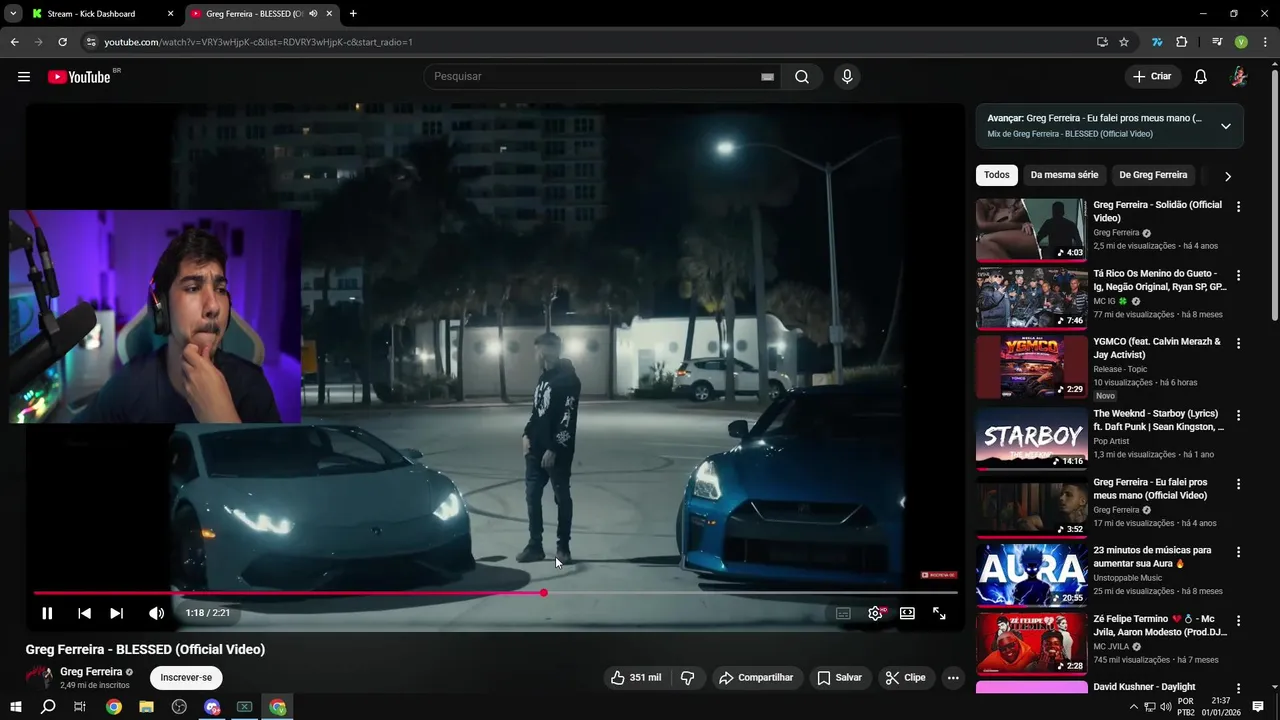Switch player to theater mode
The height and width of the screenshot is (720, 1280).
(907, 613)
